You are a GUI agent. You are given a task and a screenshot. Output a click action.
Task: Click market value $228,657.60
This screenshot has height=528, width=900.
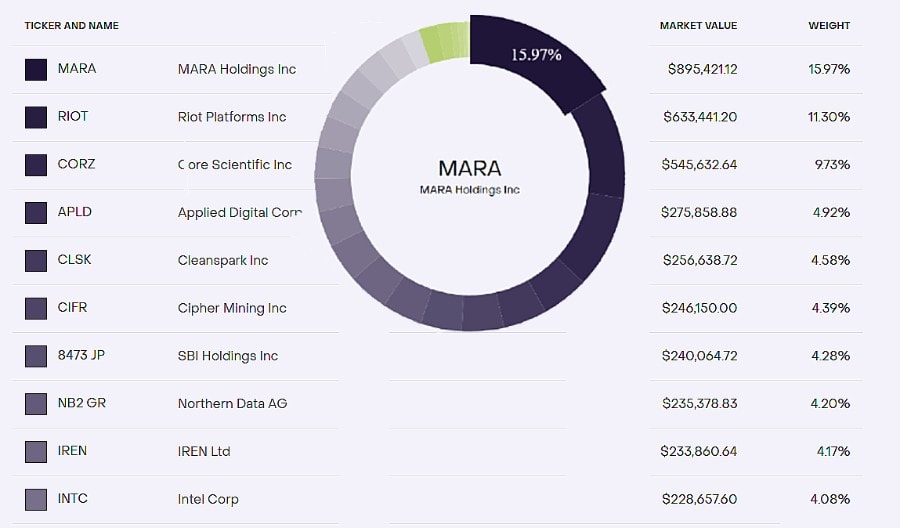click(x=700, y=499)
